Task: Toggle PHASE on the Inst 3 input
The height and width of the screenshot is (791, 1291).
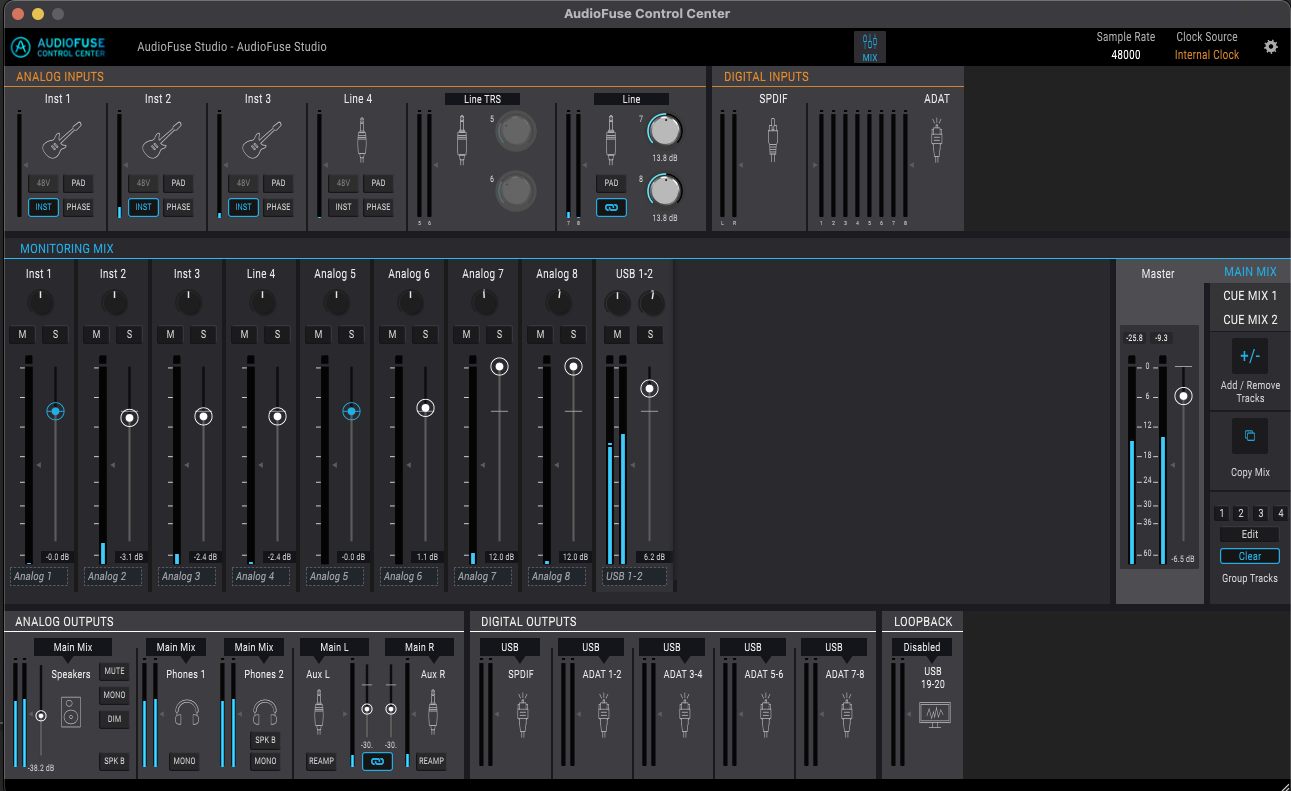Action: coord(278,207)
